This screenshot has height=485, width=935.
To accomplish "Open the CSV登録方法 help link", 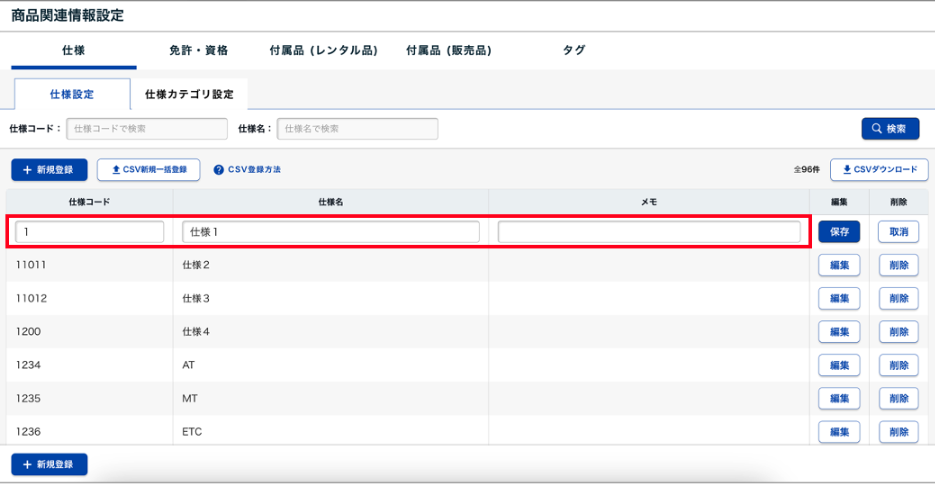I will click(x=247, y=170).
